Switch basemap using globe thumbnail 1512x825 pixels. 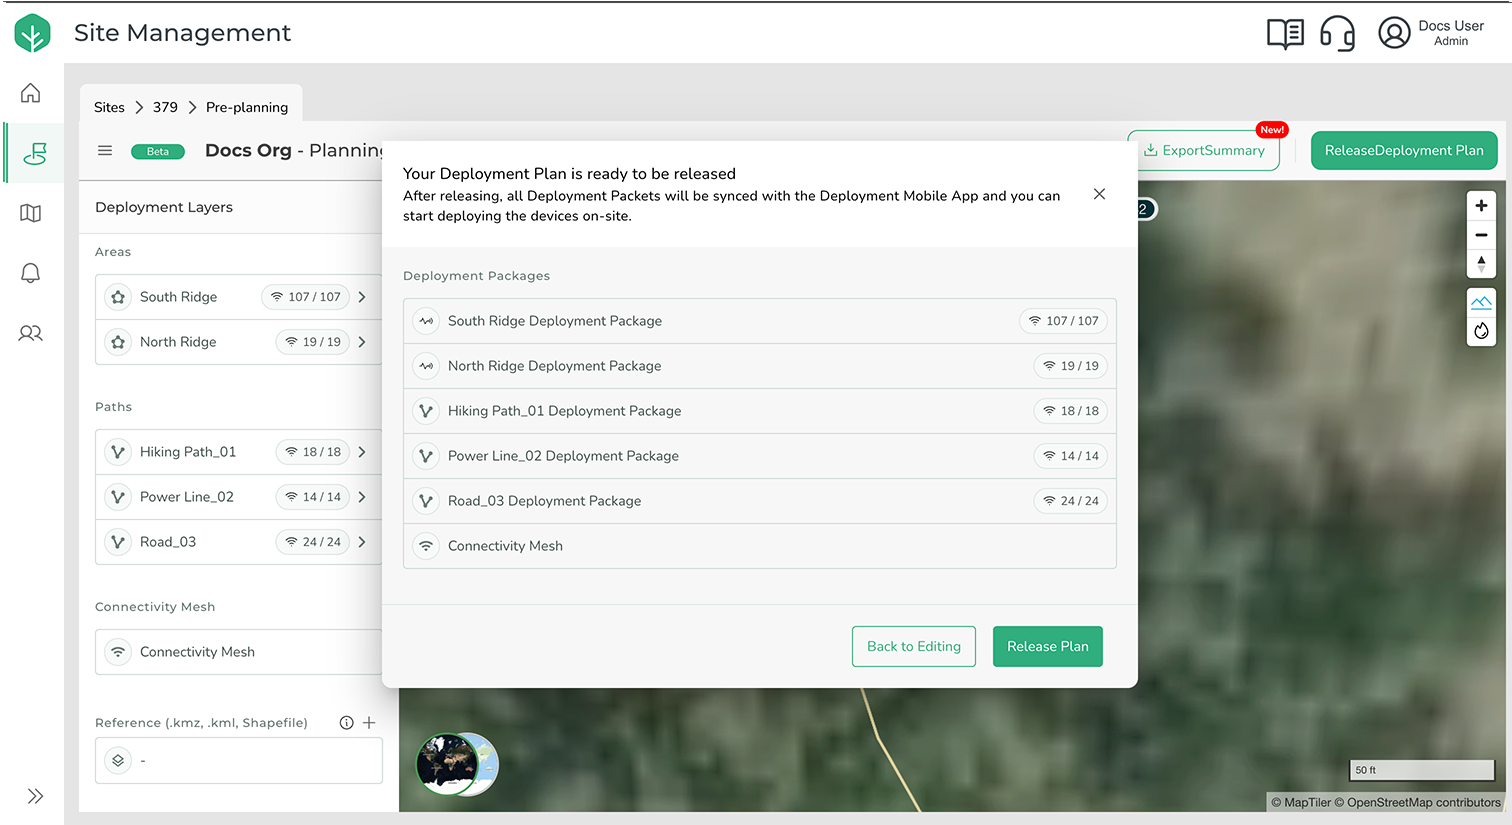pyautogui.click(x=457, y=764)
